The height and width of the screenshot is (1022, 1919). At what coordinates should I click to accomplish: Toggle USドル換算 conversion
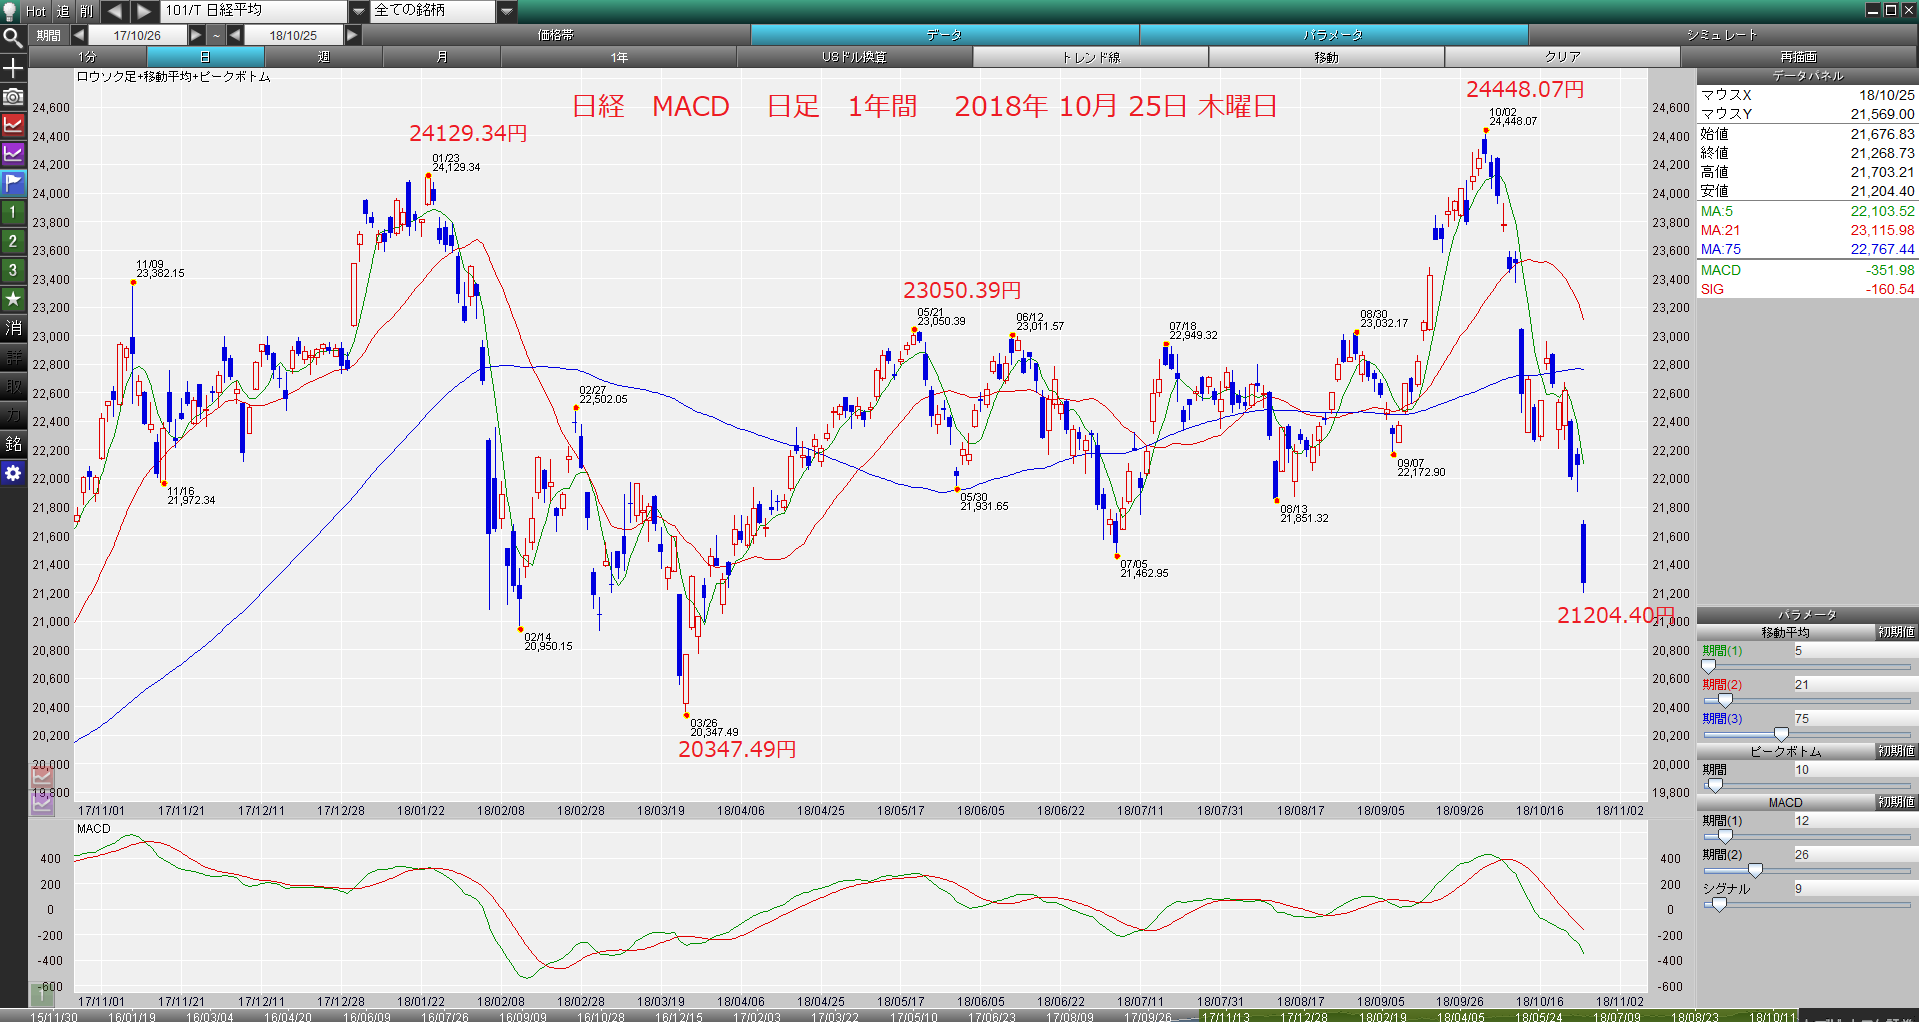click(854, 57)
